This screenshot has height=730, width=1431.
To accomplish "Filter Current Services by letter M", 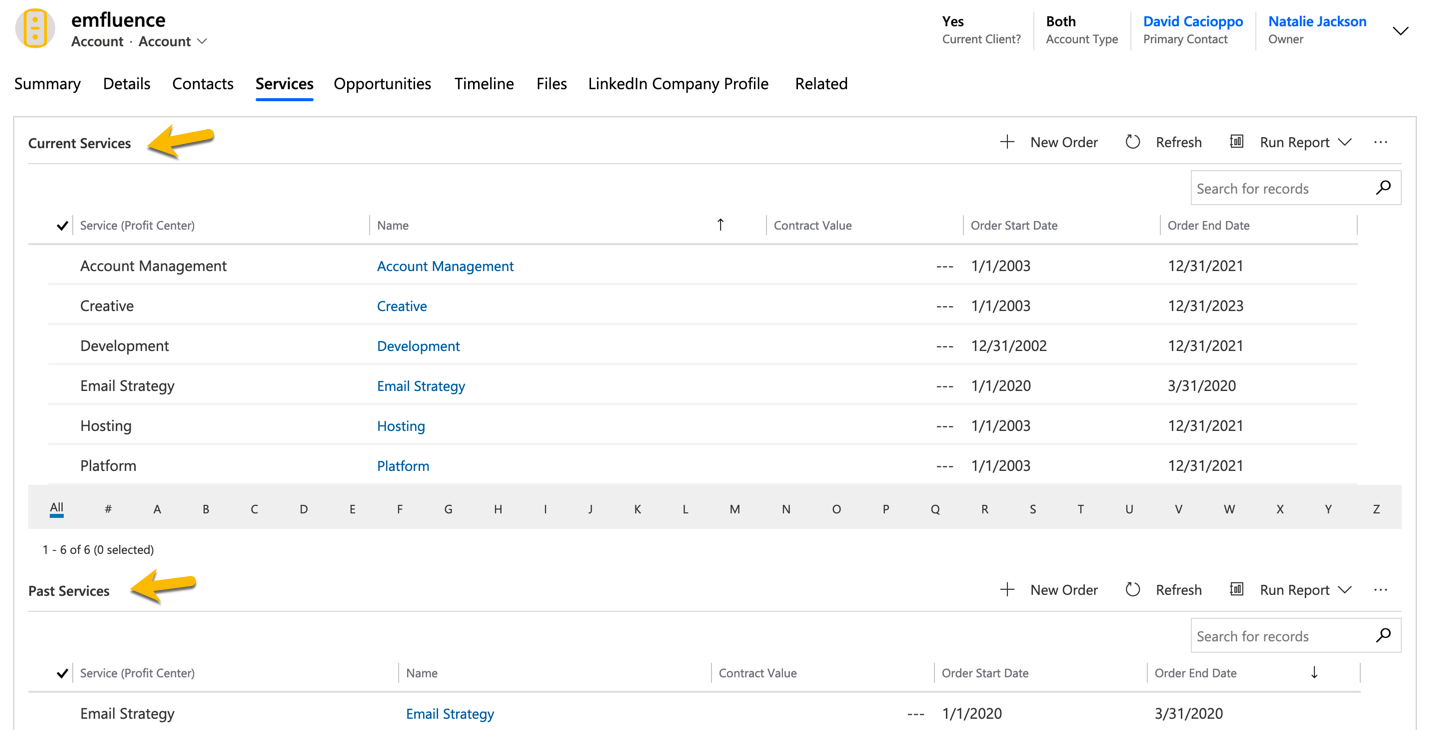I will 735,509.
